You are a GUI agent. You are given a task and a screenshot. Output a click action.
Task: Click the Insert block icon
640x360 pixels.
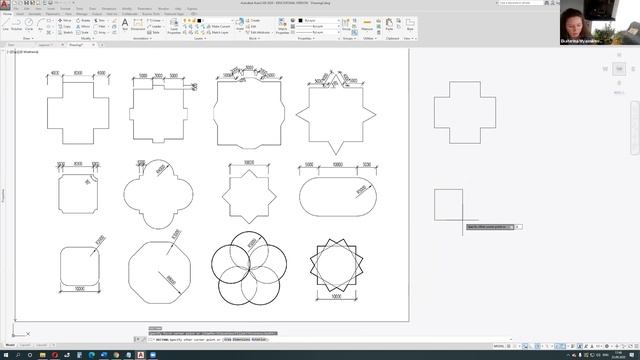click(240, 24)
